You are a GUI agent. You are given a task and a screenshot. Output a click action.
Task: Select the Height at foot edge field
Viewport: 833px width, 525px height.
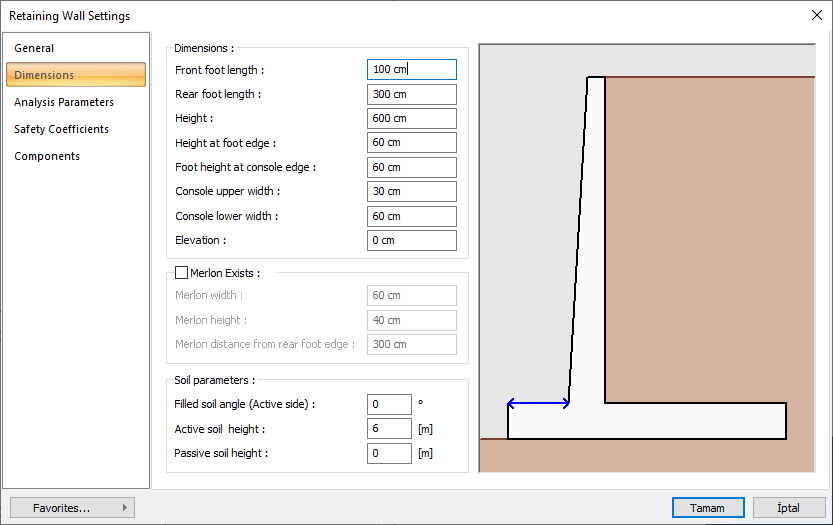411,143
